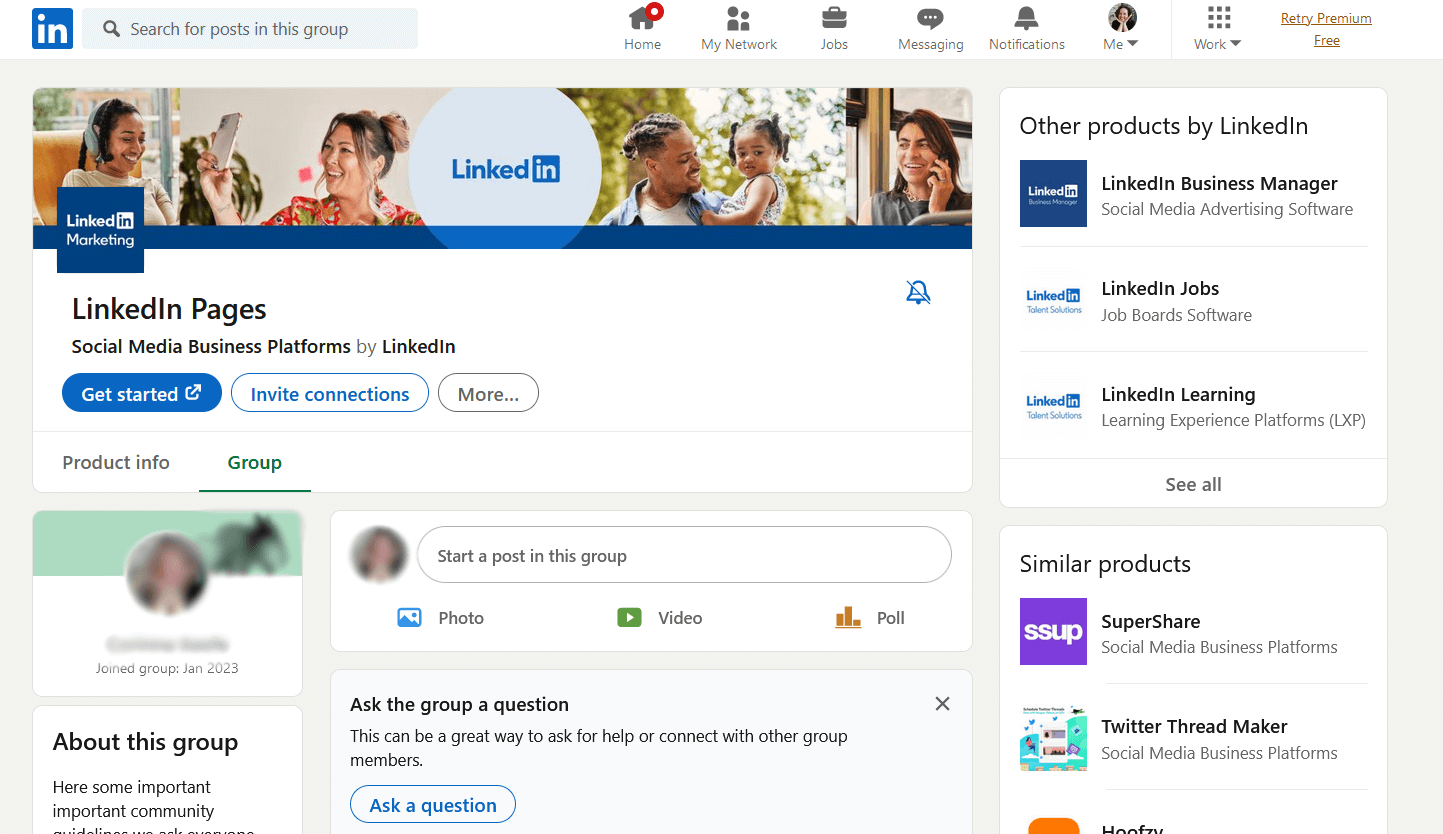Add a Photo to group post
This screenshot has width=1443, height=834.
tap(440, 618)
